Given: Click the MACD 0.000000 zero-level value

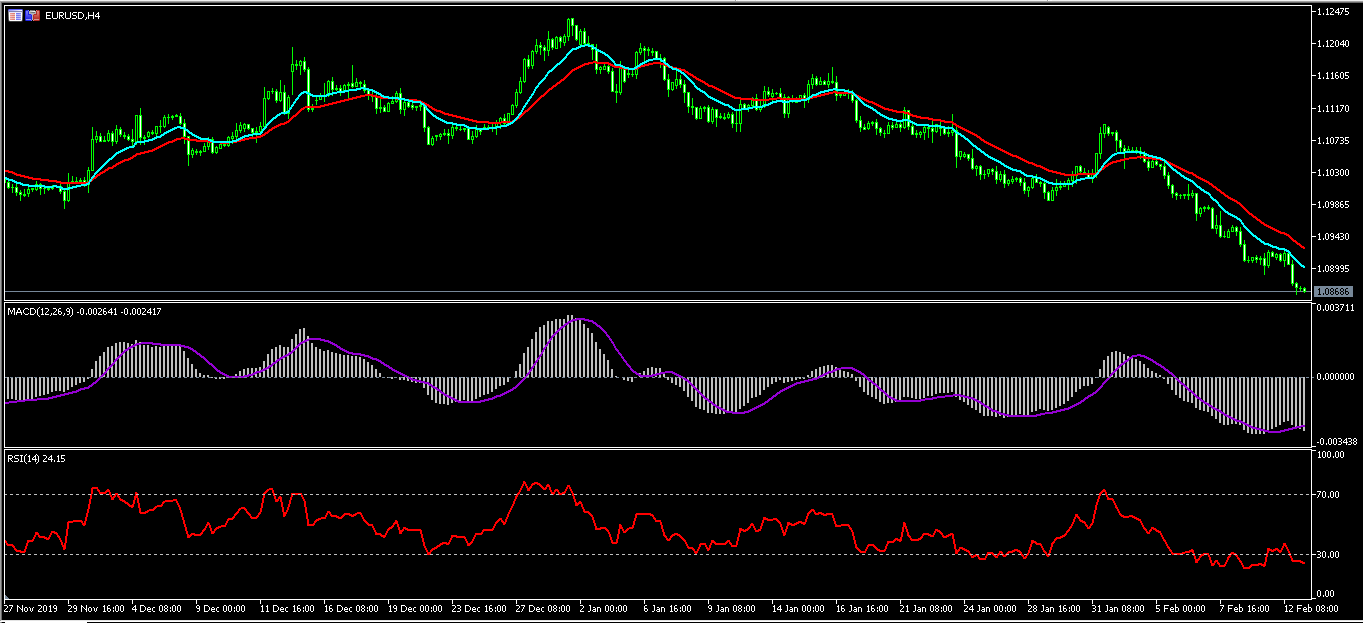Looking at the screenshot, I should point(1337,377).
